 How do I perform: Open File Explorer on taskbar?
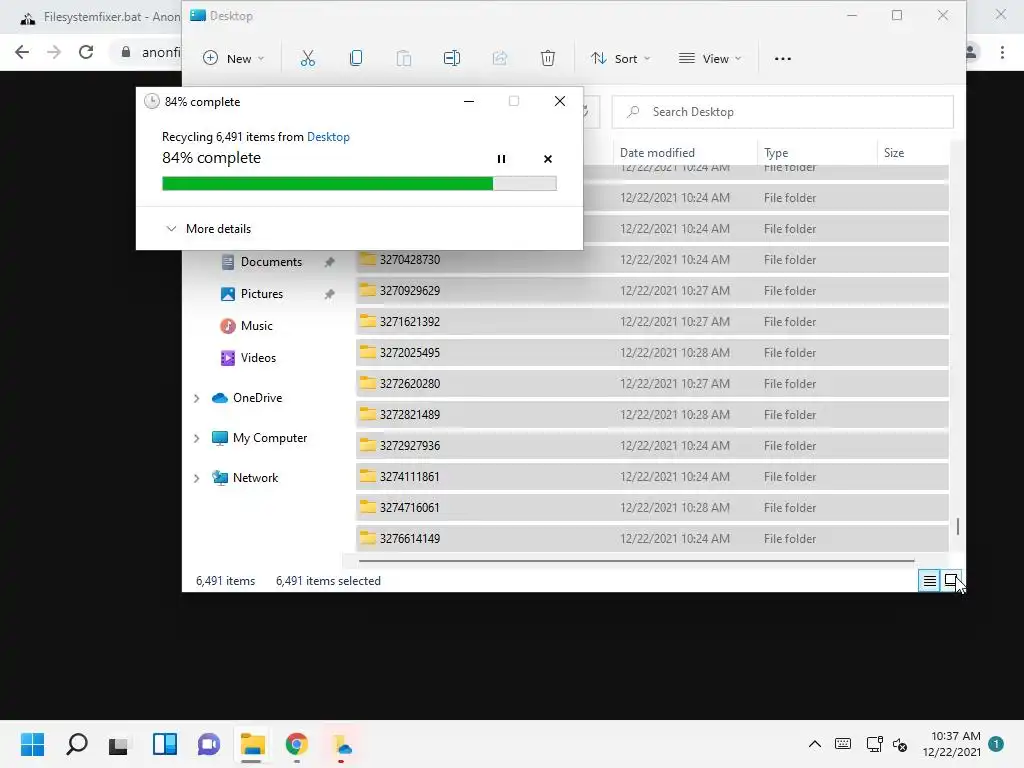pos(252,744)
